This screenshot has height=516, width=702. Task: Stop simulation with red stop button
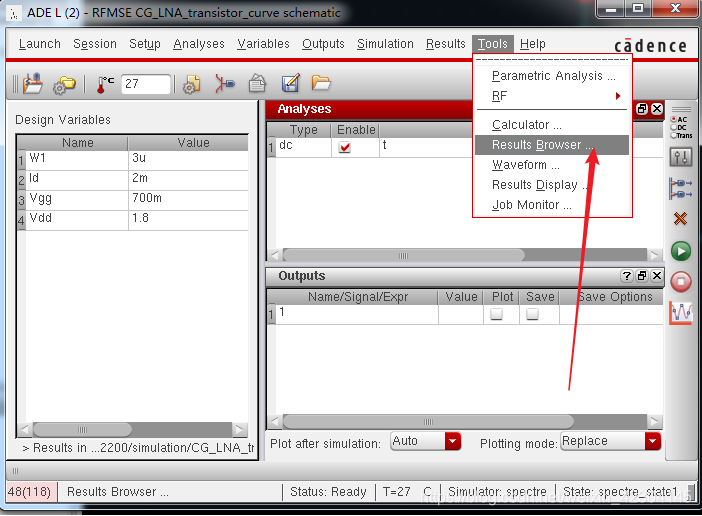tap(681, 281)
